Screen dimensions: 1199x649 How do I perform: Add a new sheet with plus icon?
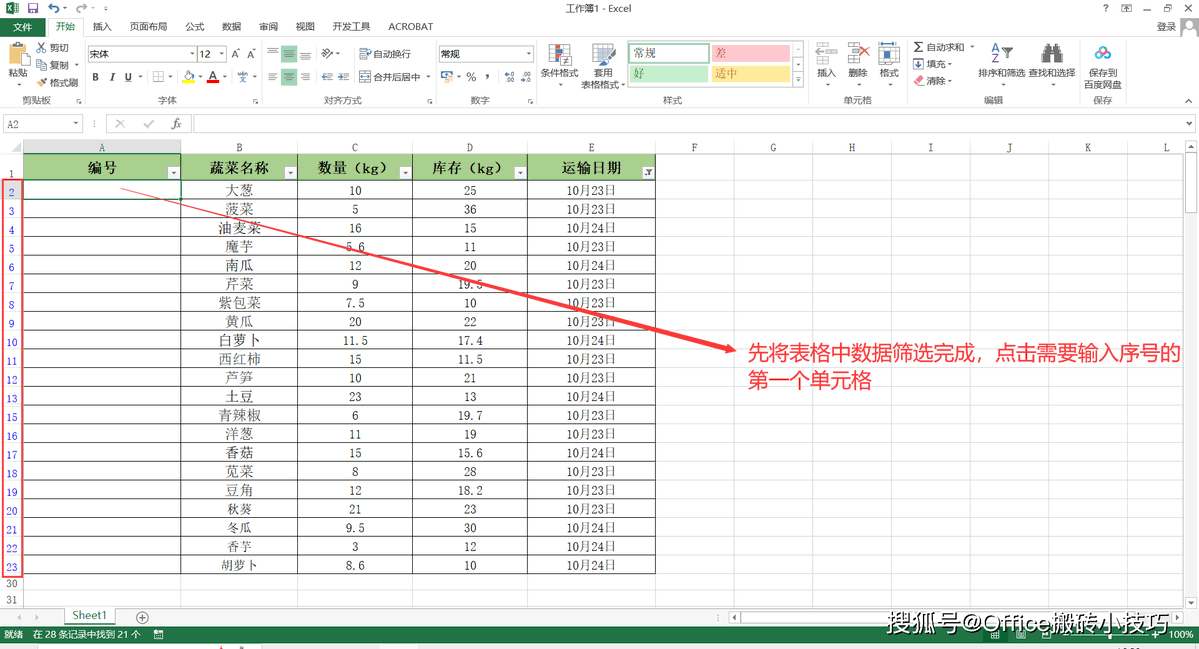(x=142, y=617)
